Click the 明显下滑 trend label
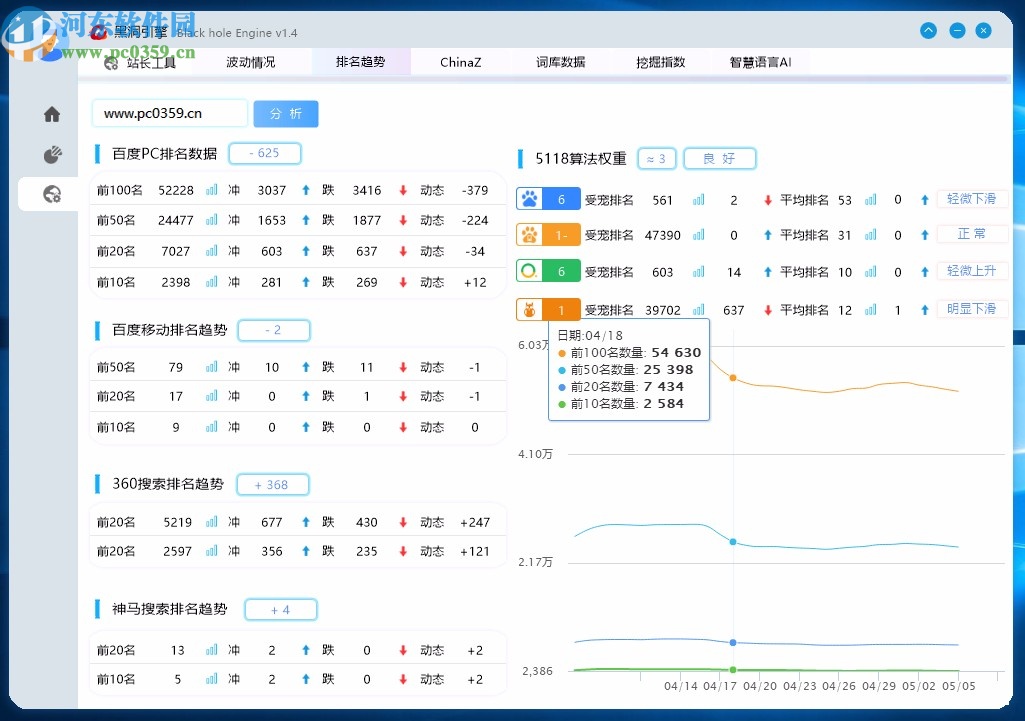This screenshot has height=721, width=1025. (x=971, y=309)
